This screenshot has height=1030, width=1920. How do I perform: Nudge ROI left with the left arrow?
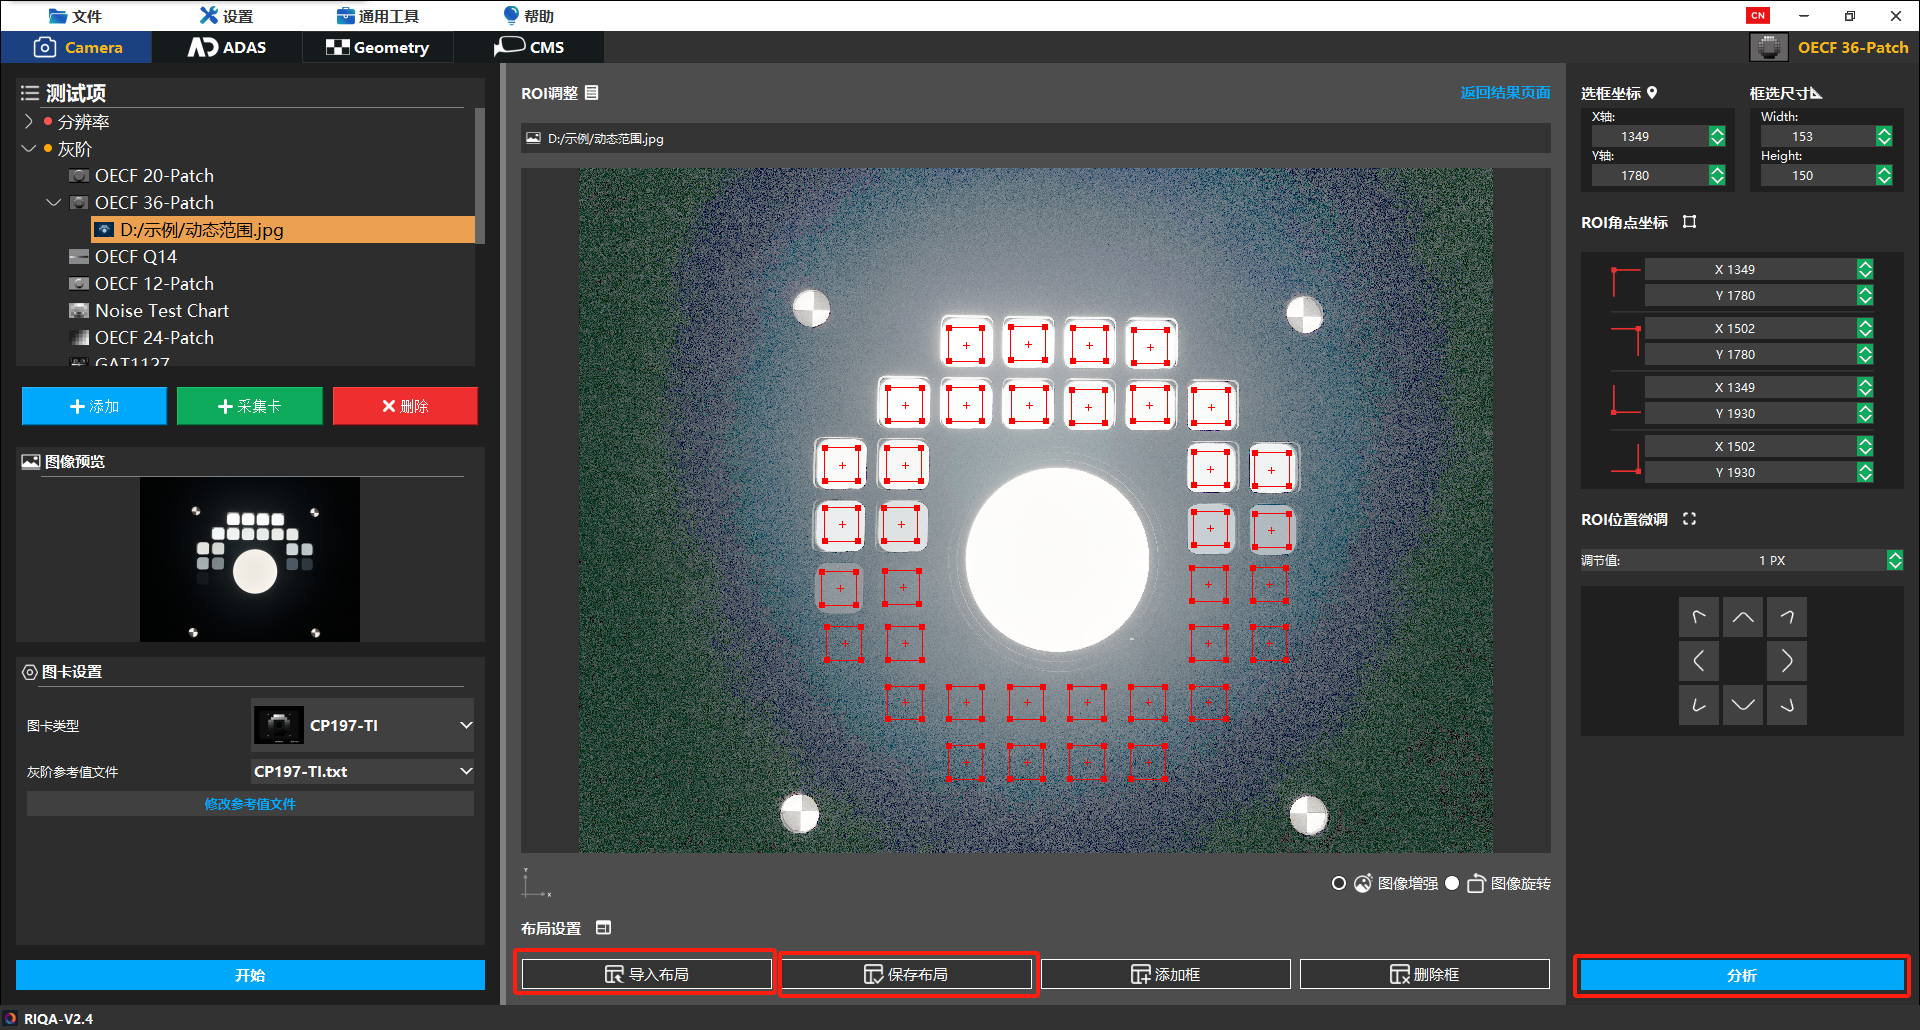point(1698,661)
